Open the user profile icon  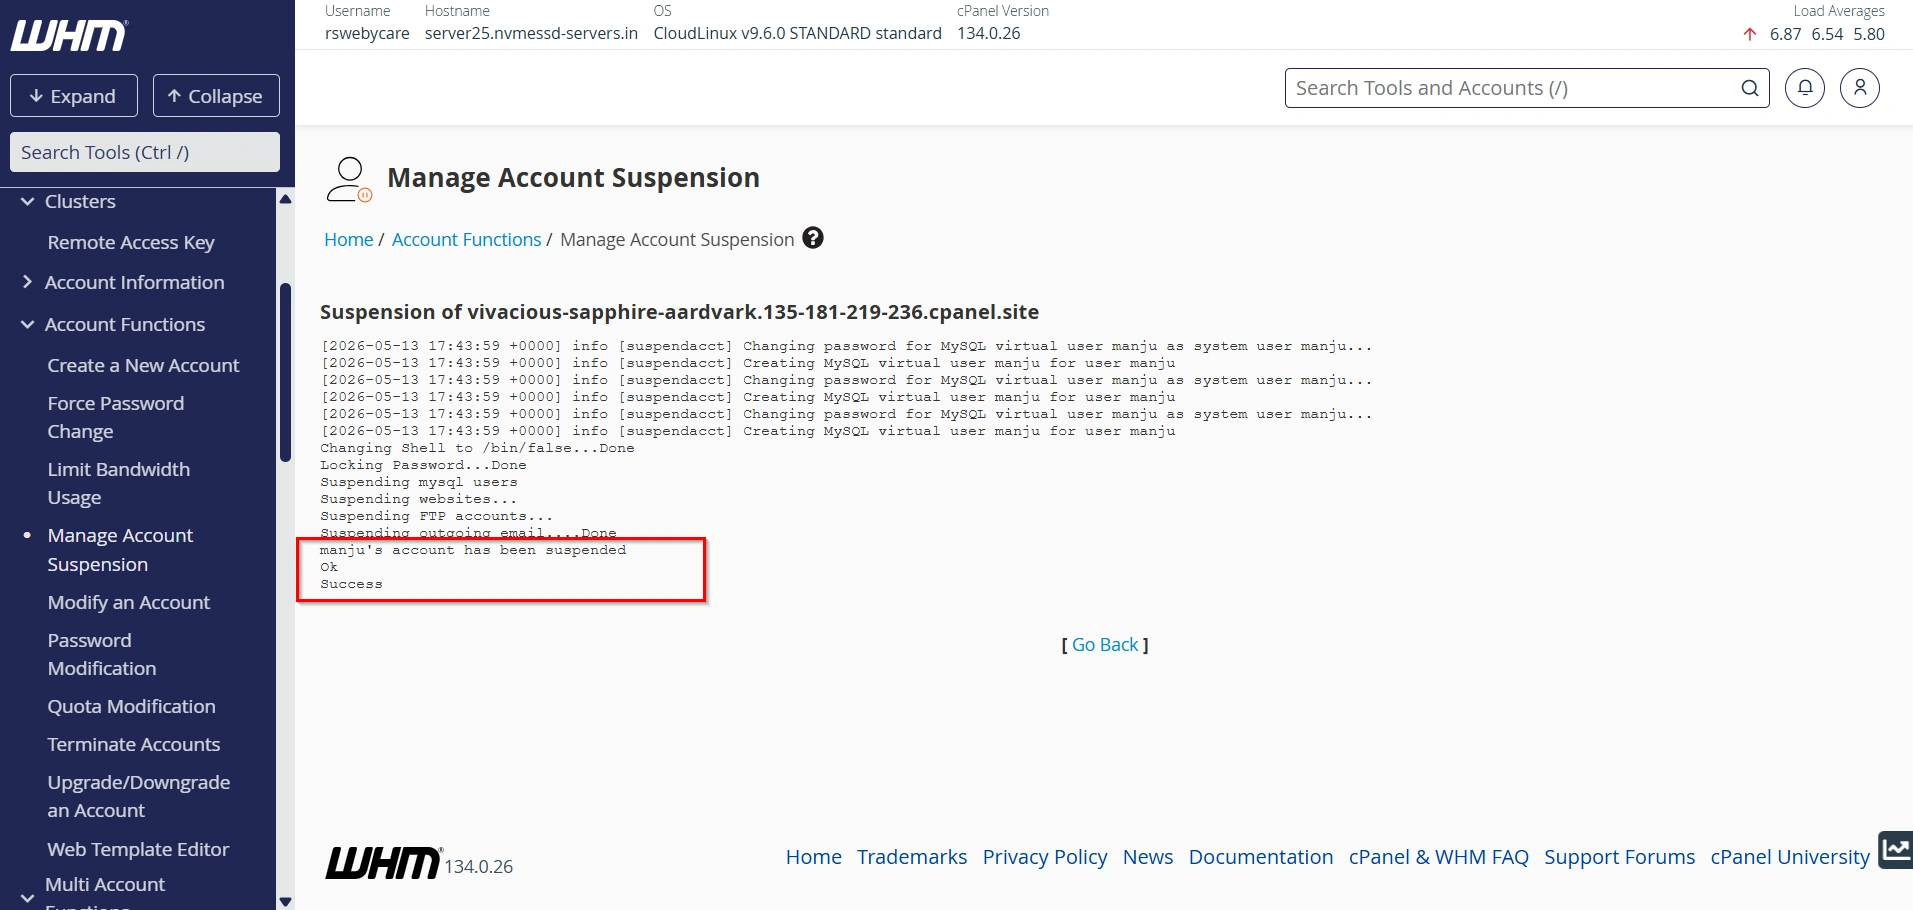pyautogui.click(x=1860, y=88)
